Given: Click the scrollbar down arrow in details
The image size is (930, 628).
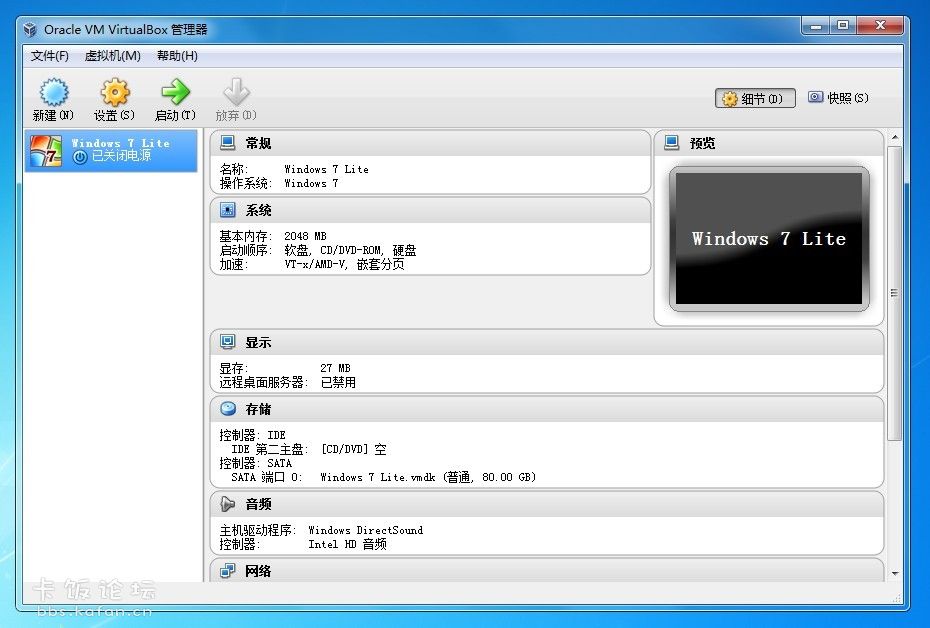Looking at the screenshot, I should [x=894, y=573].
